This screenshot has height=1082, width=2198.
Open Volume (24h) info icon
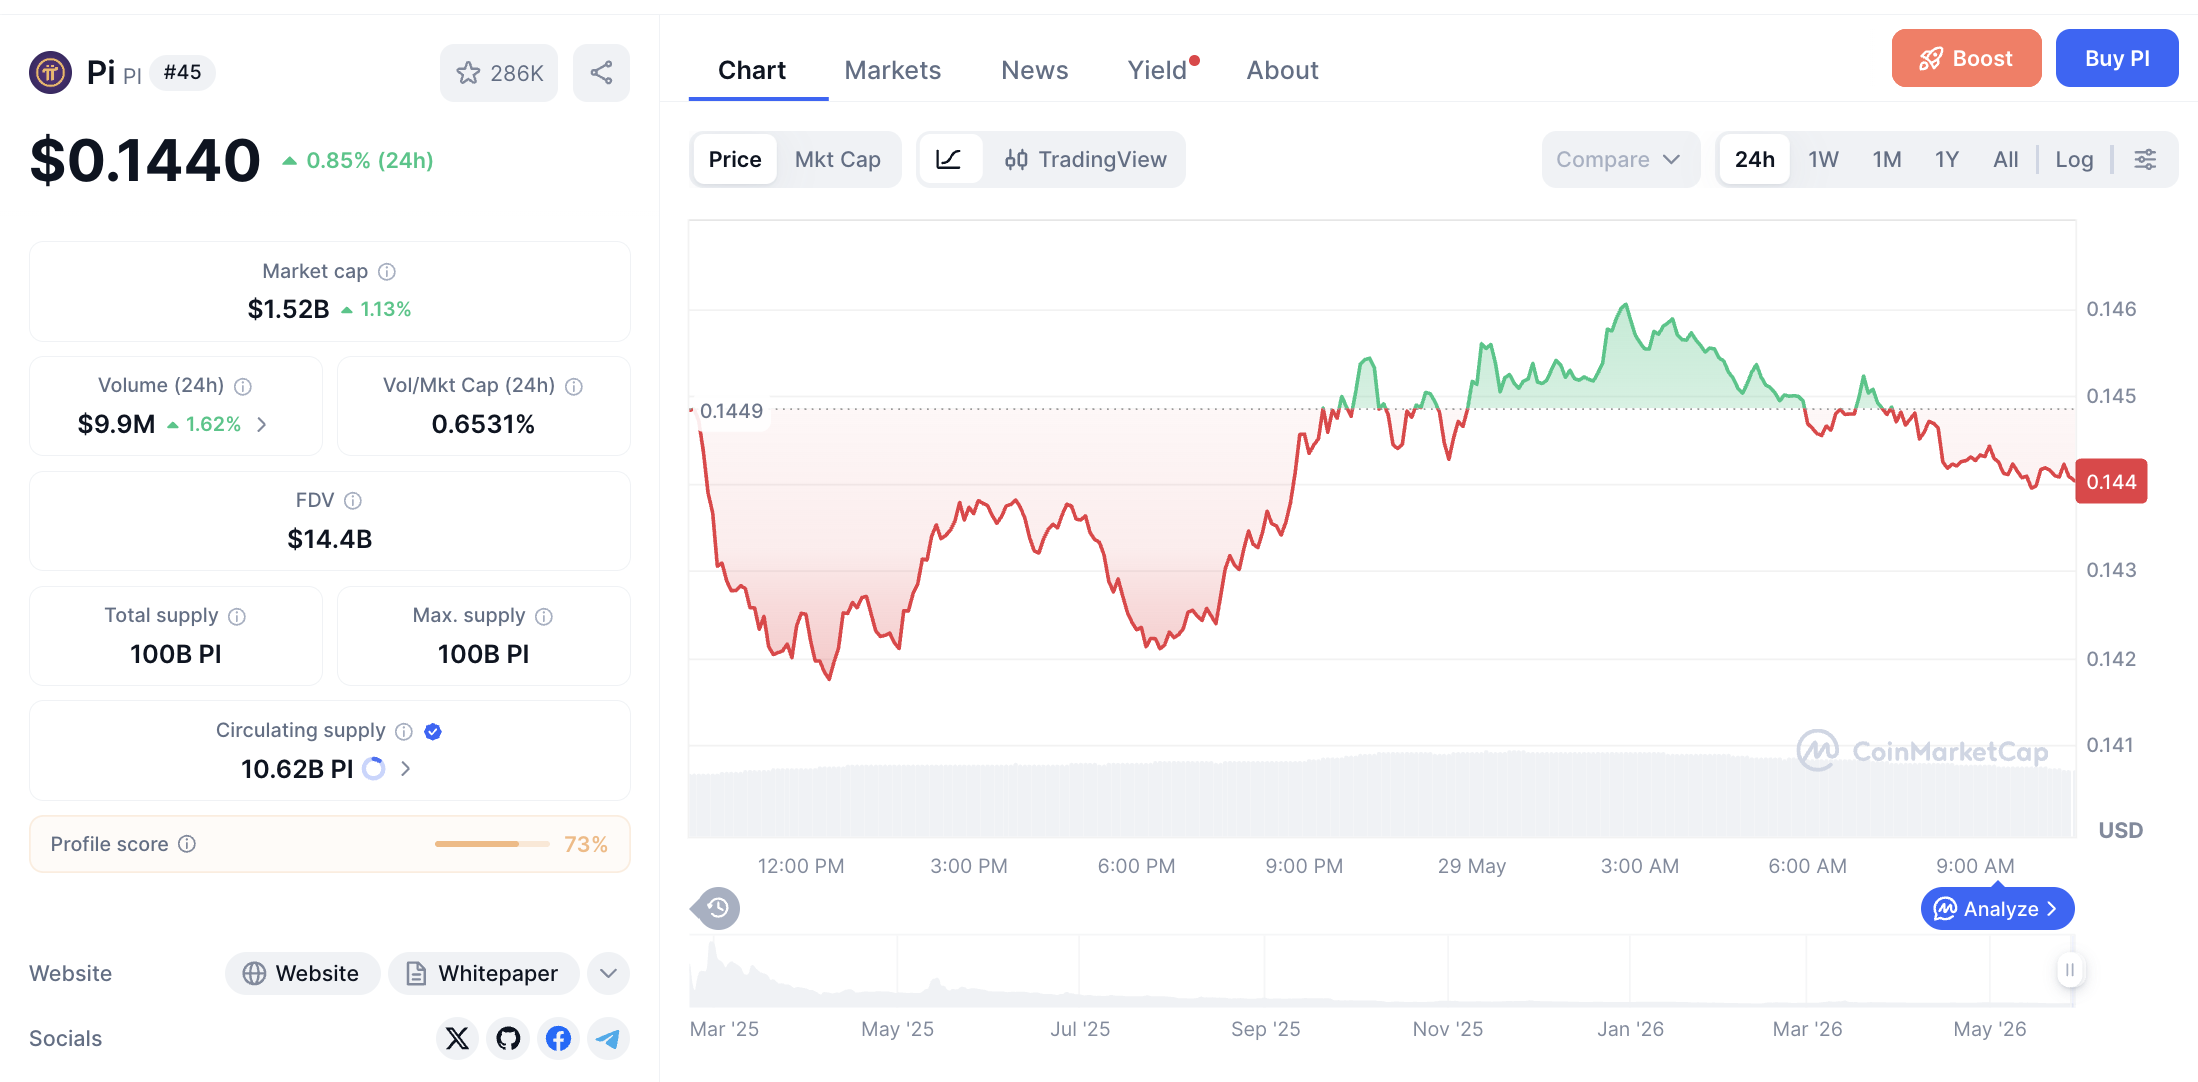coord(243,386)
